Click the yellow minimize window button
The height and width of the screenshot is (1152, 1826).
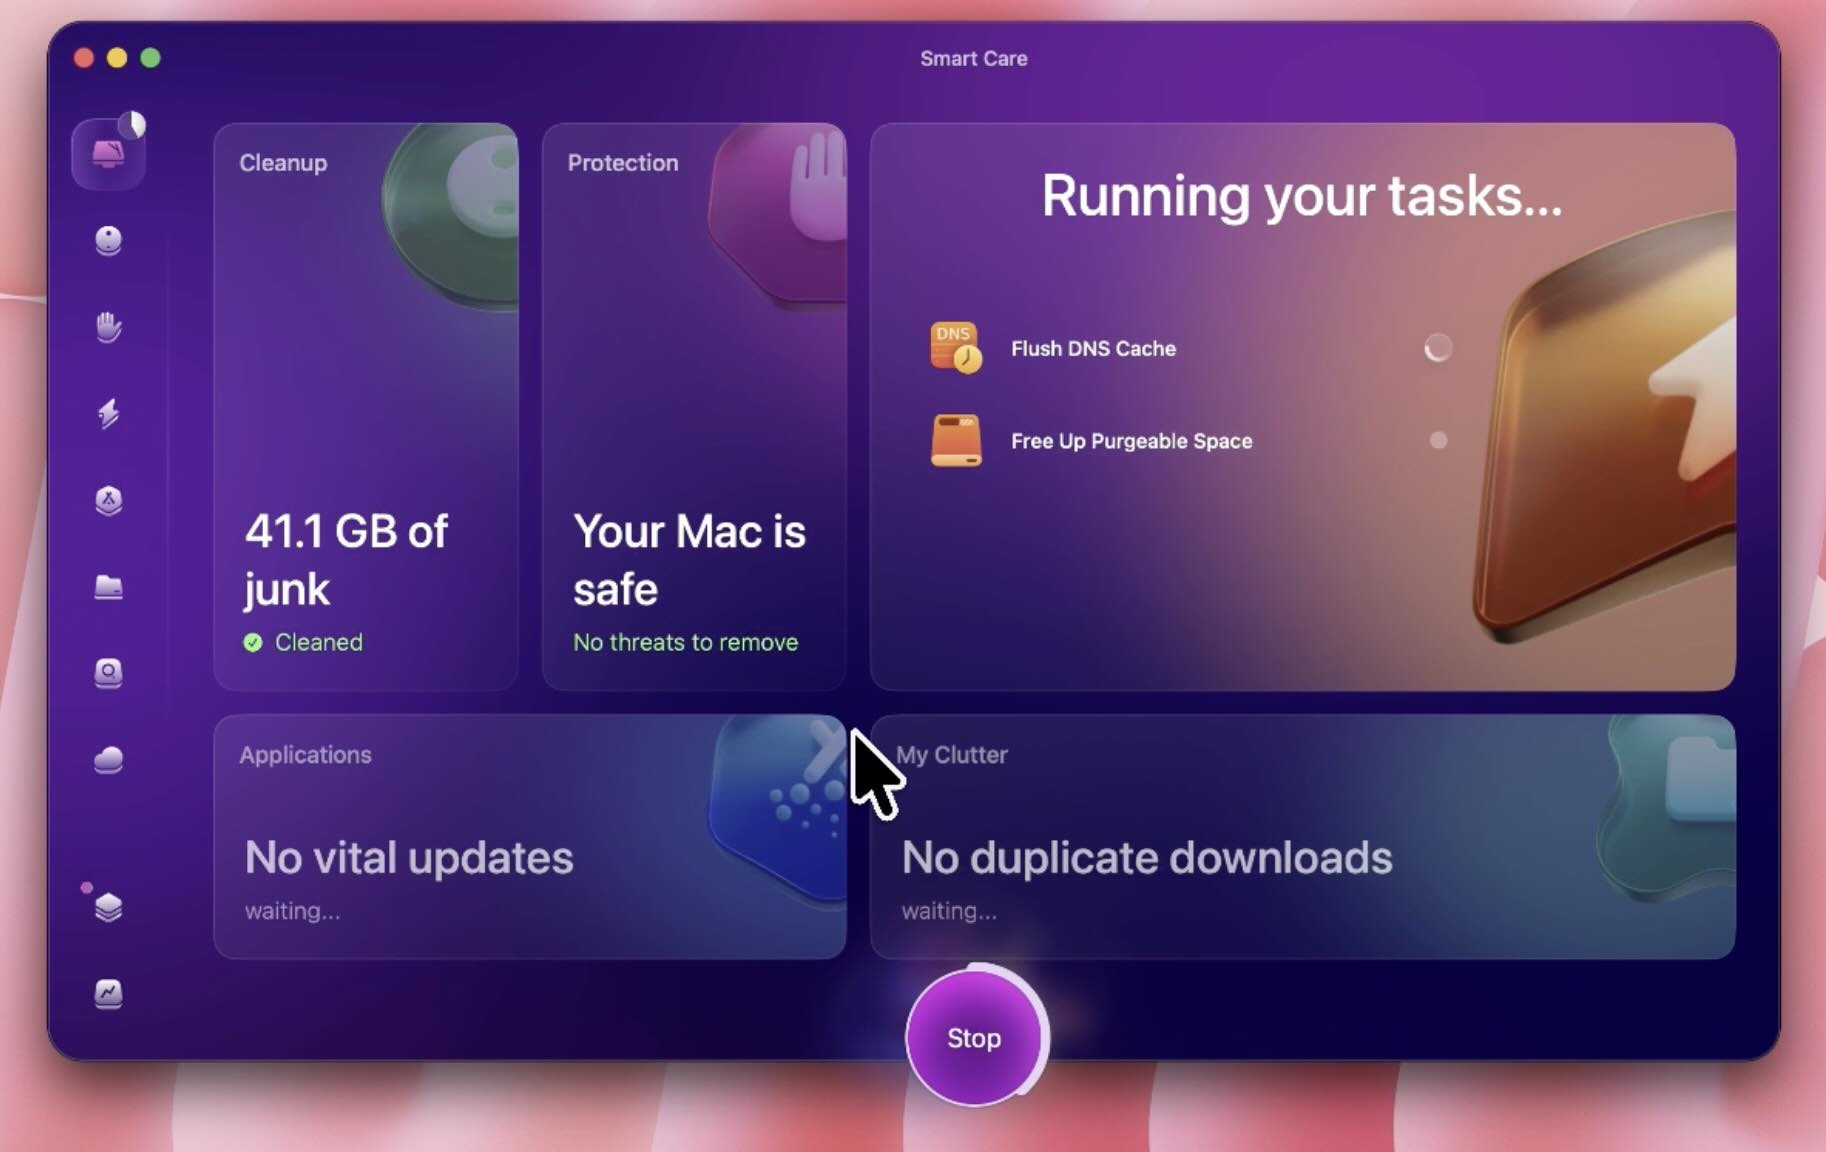[x=117, y=58]
